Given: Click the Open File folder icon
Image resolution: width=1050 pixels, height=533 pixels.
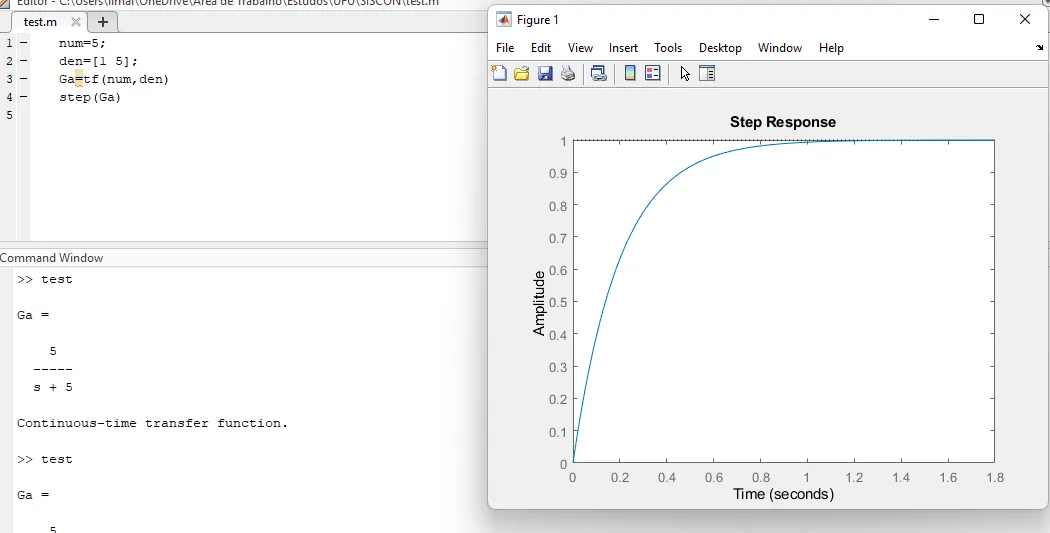Looking at the screenshot, I should 522,73.
